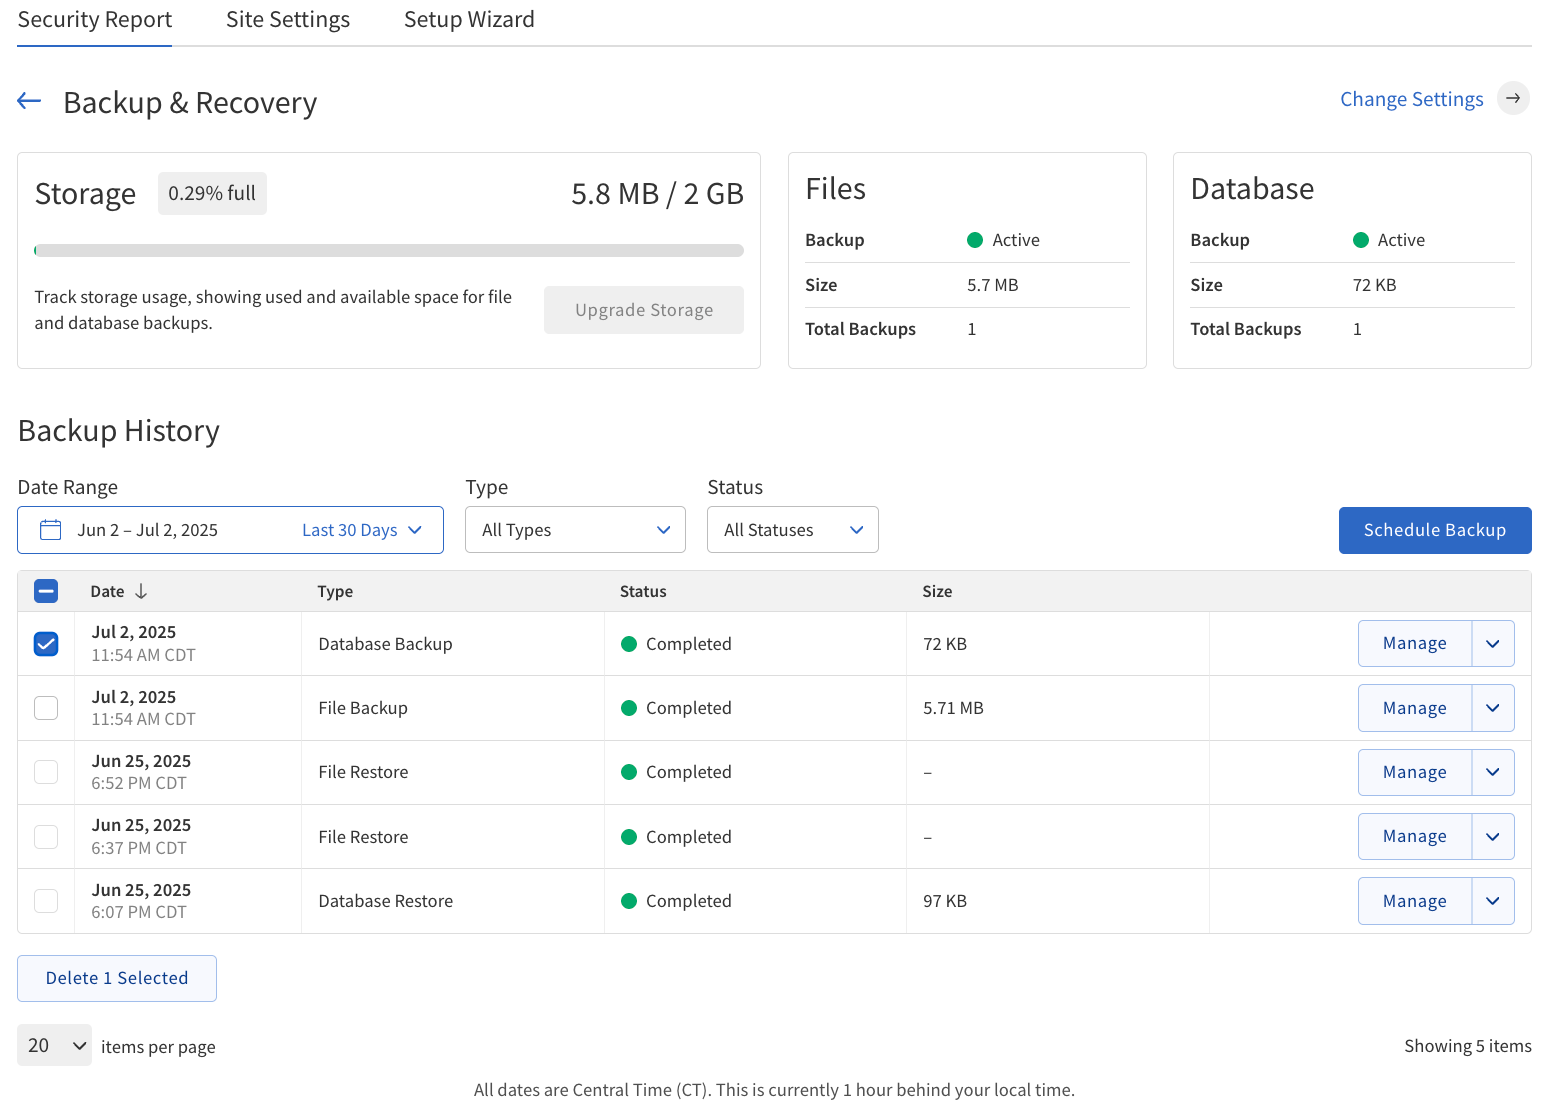Click the Database card size value 72 KB
This screenshot has height=1118, width=1552.
pos(1374,285)
